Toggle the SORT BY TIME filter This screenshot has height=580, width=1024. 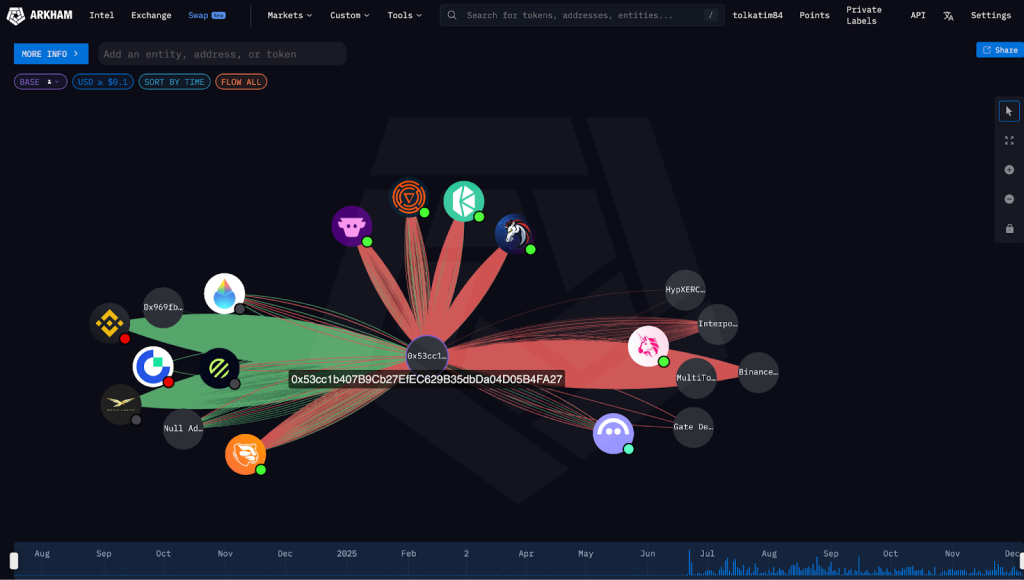(x=174, y=82)
